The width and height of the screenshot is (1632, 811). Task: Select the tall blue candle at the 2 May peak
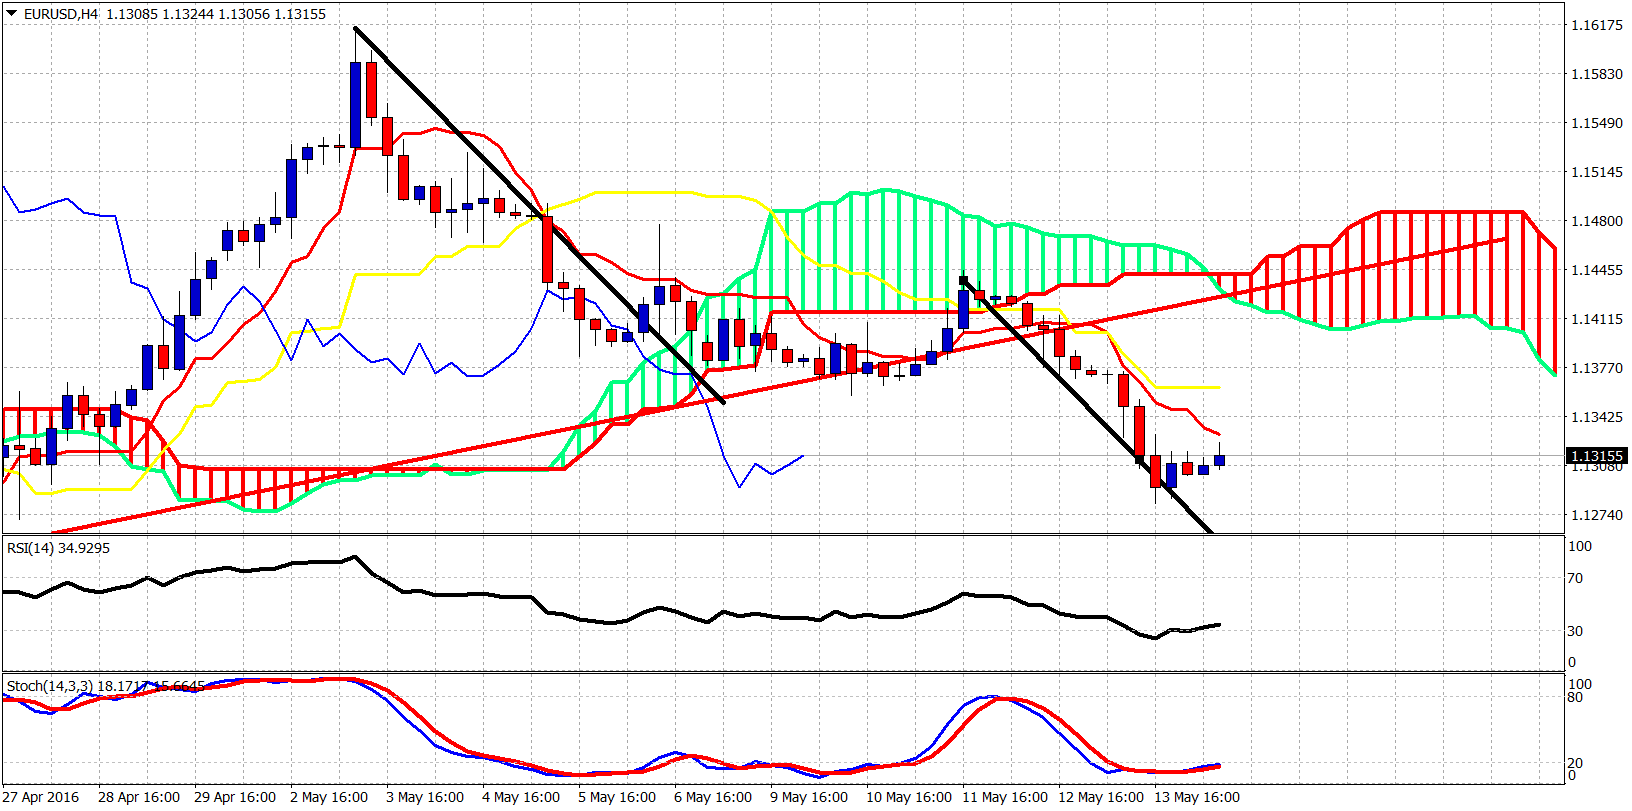pos(356,105)
